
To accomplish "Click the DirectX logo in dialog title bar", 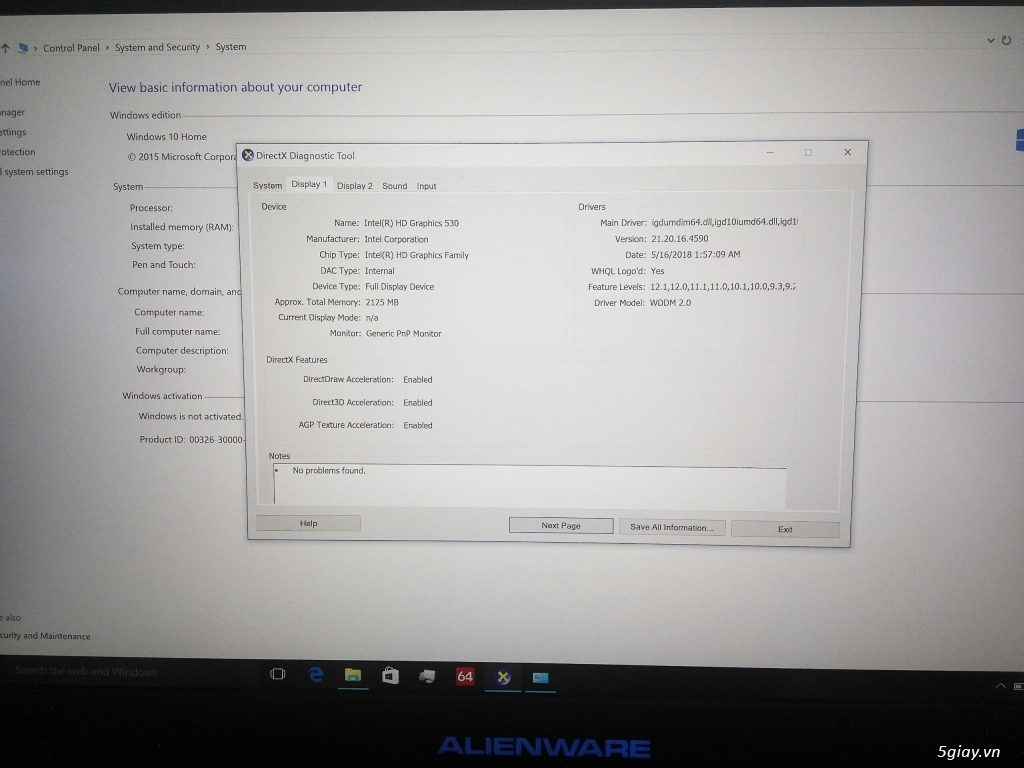I will (248, 155).
